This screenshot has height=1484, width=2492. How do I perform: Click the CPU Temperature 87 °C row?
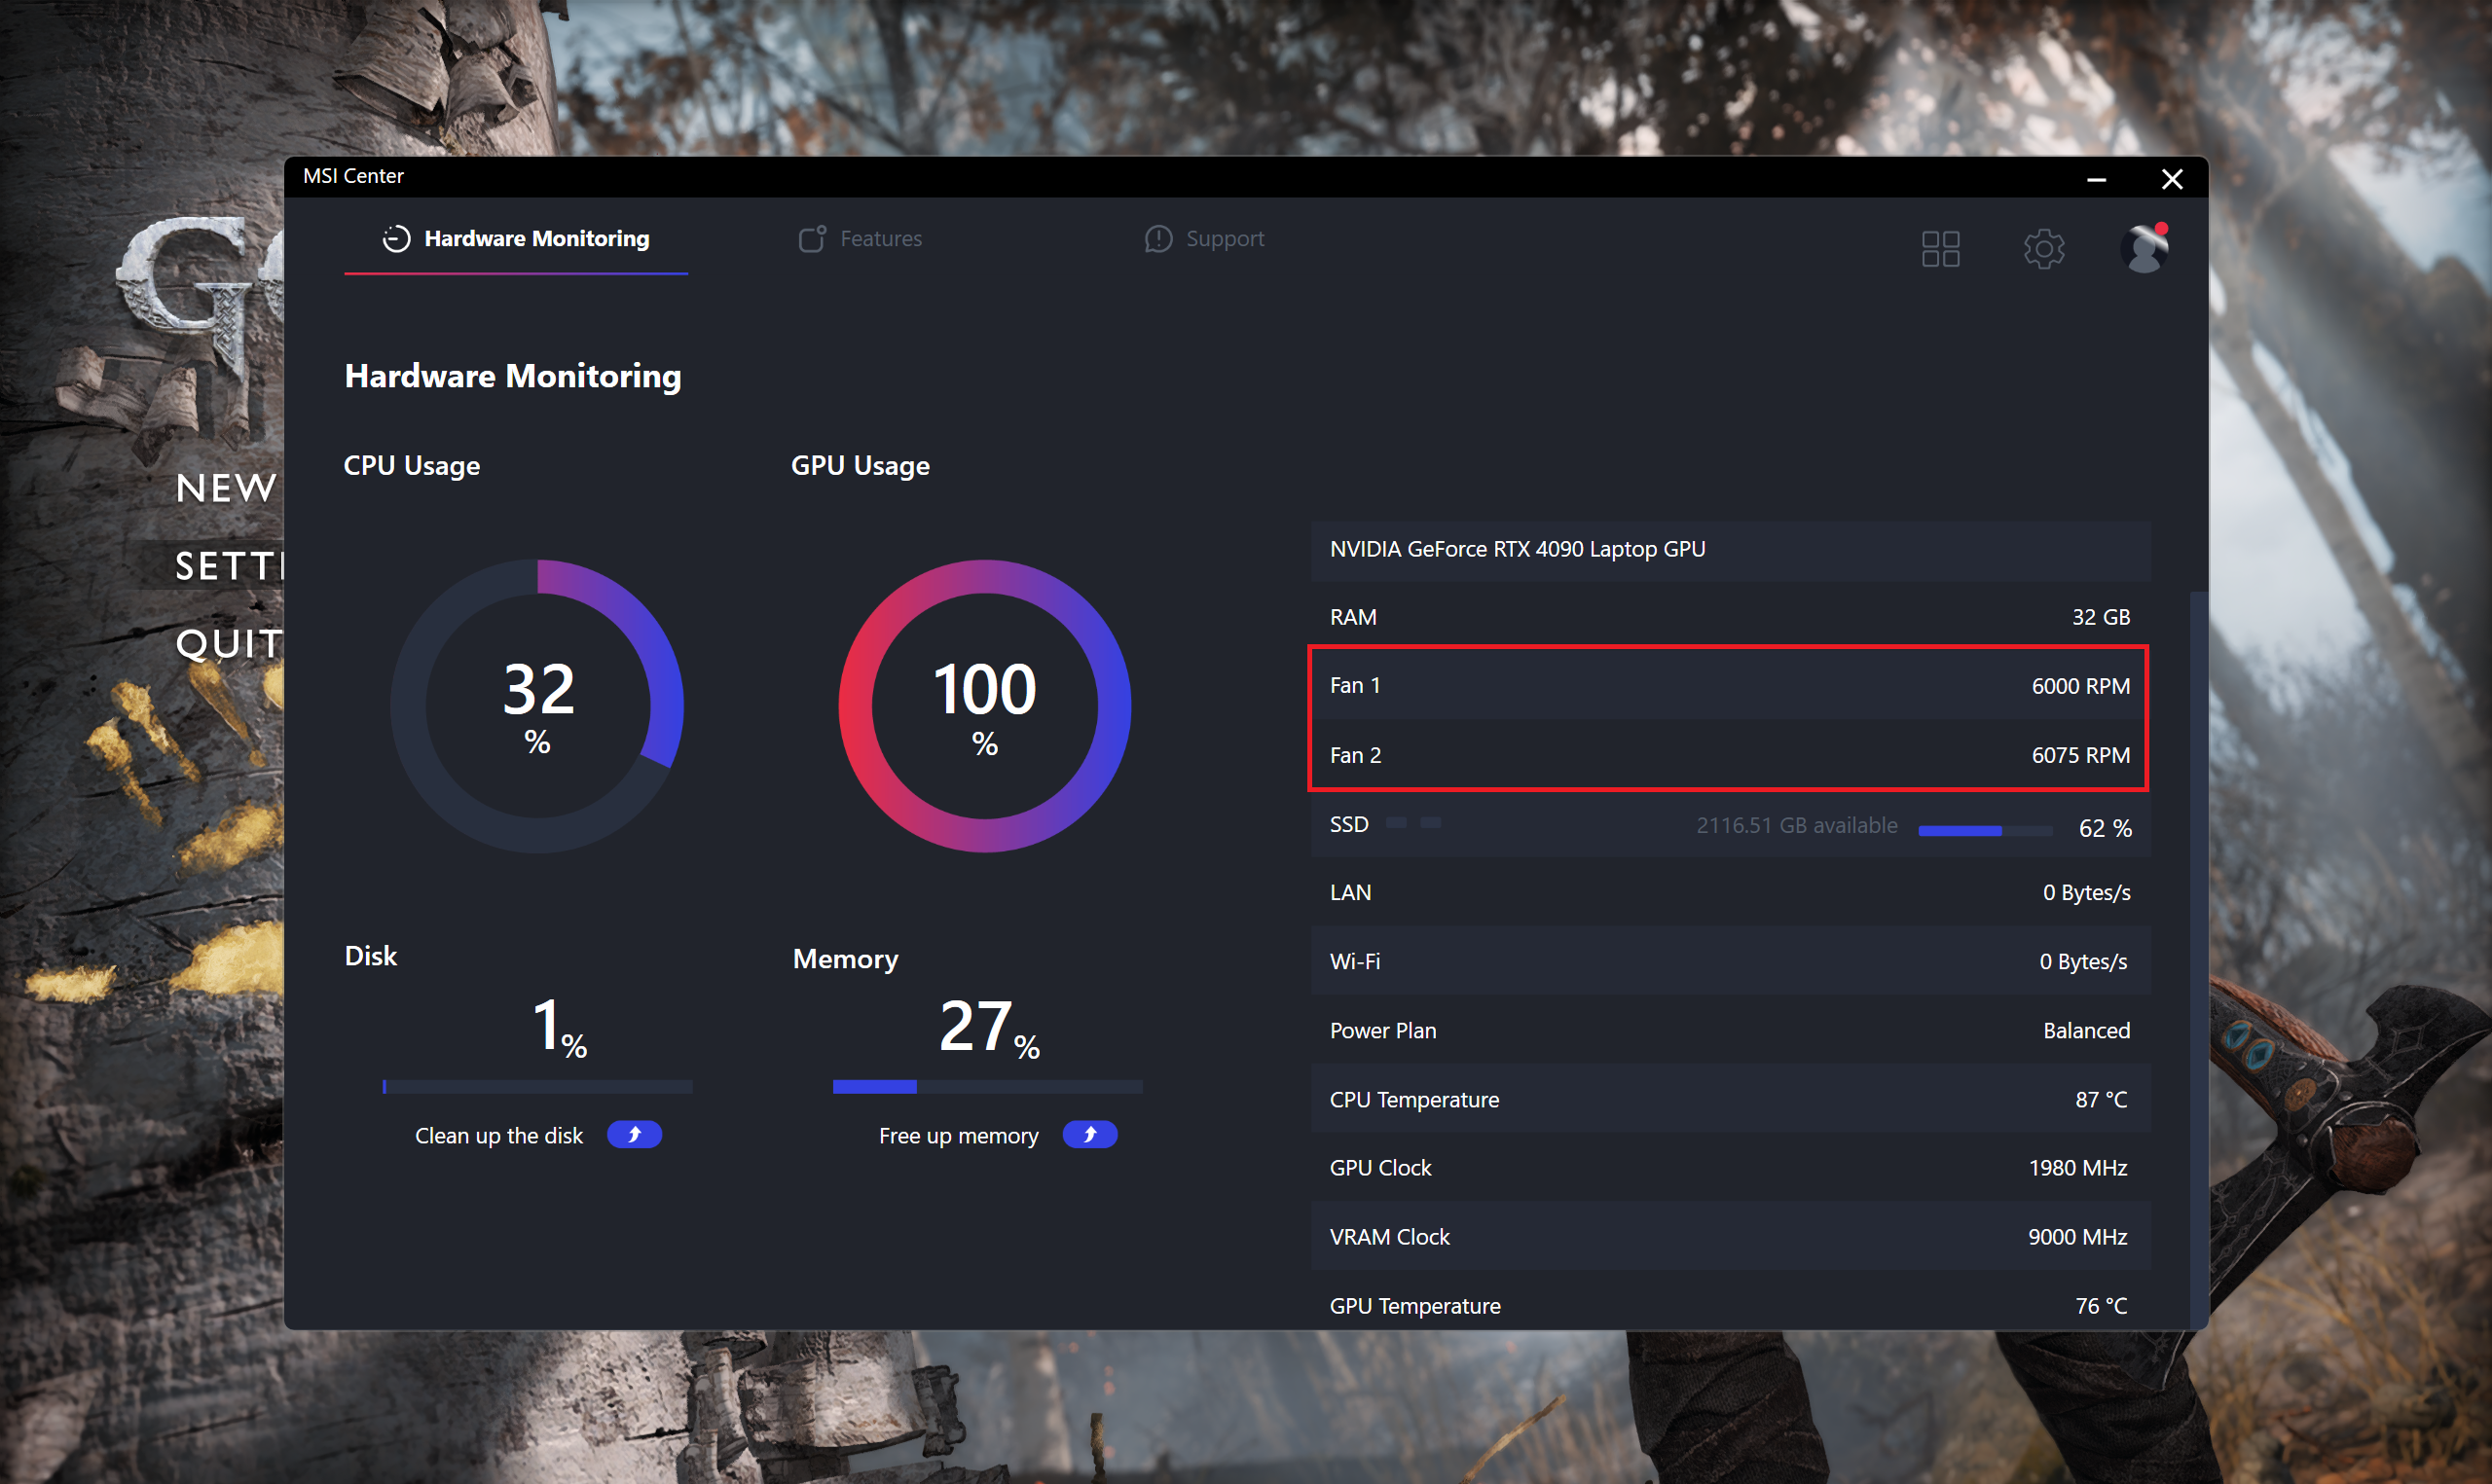(x=1731, y=1099)
